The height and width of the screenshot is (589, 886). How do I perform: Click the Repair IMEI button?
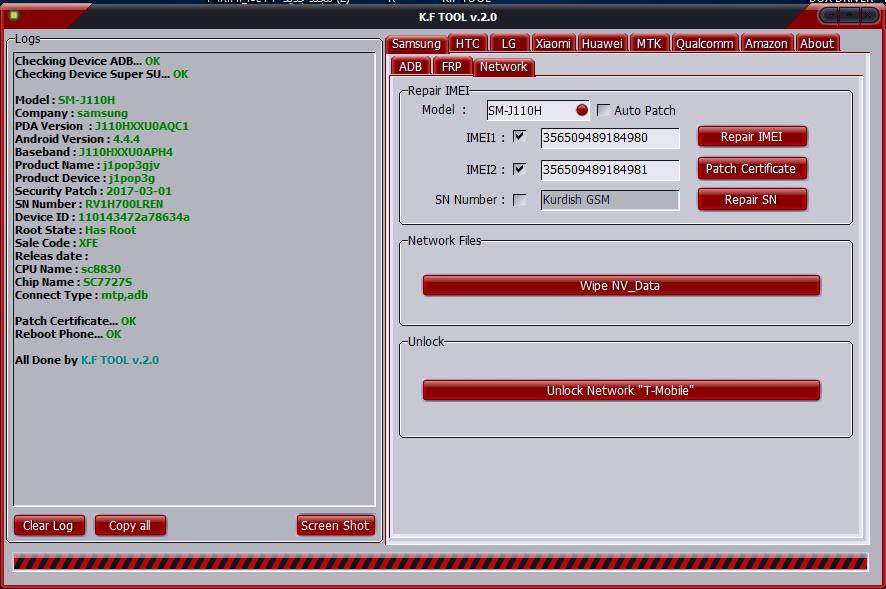click(752, 136)
